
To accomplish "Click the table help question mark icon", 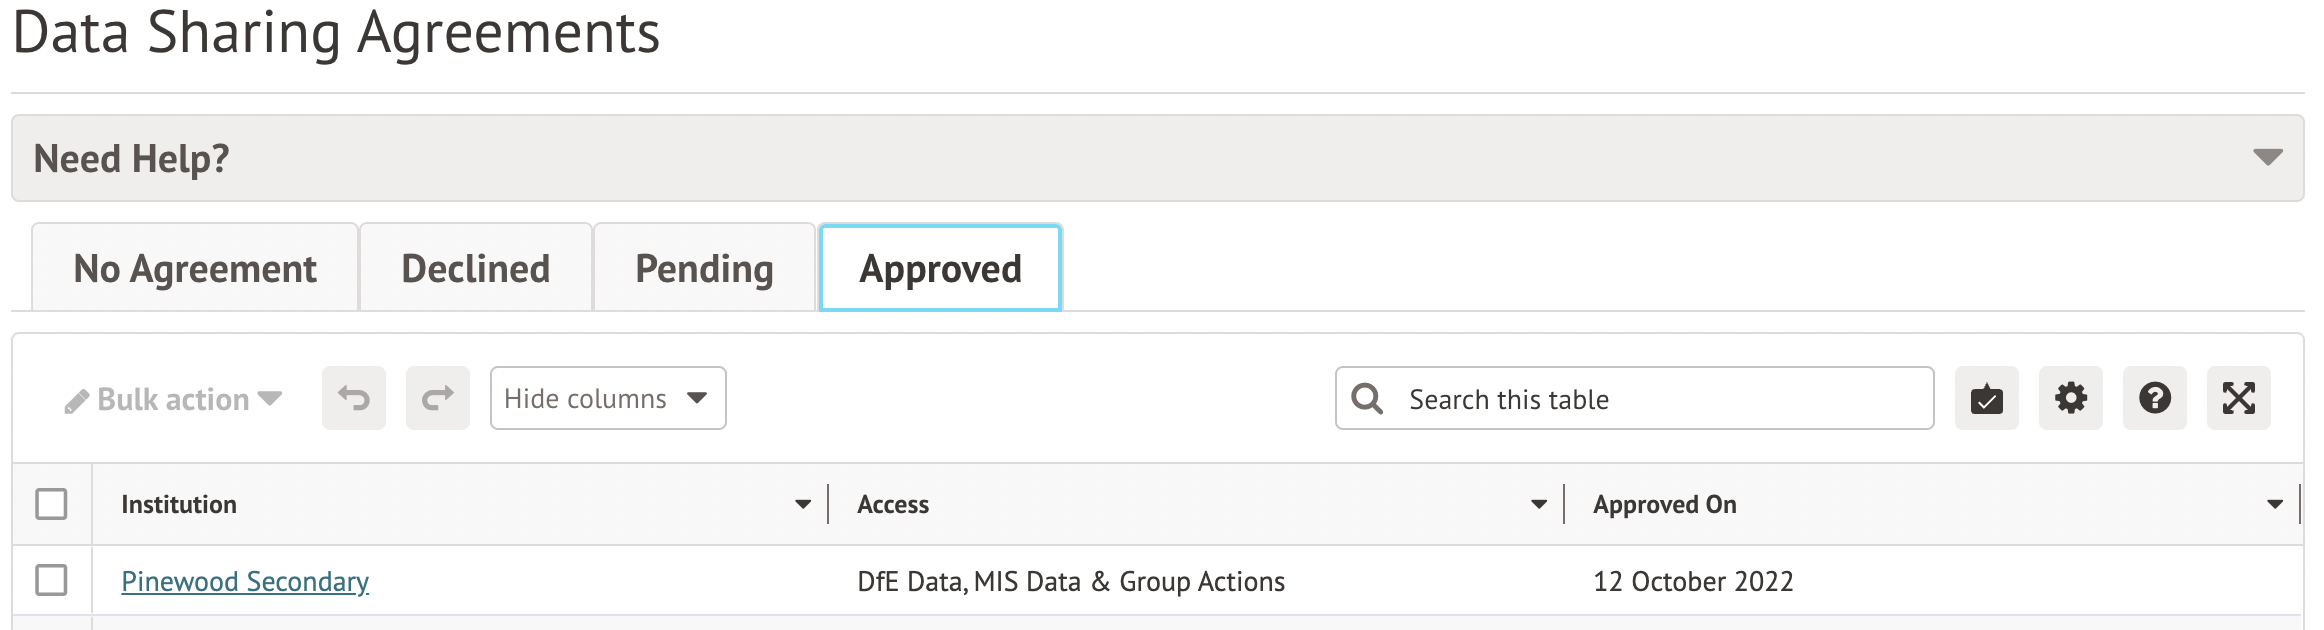I will [x=2154, y=398].
